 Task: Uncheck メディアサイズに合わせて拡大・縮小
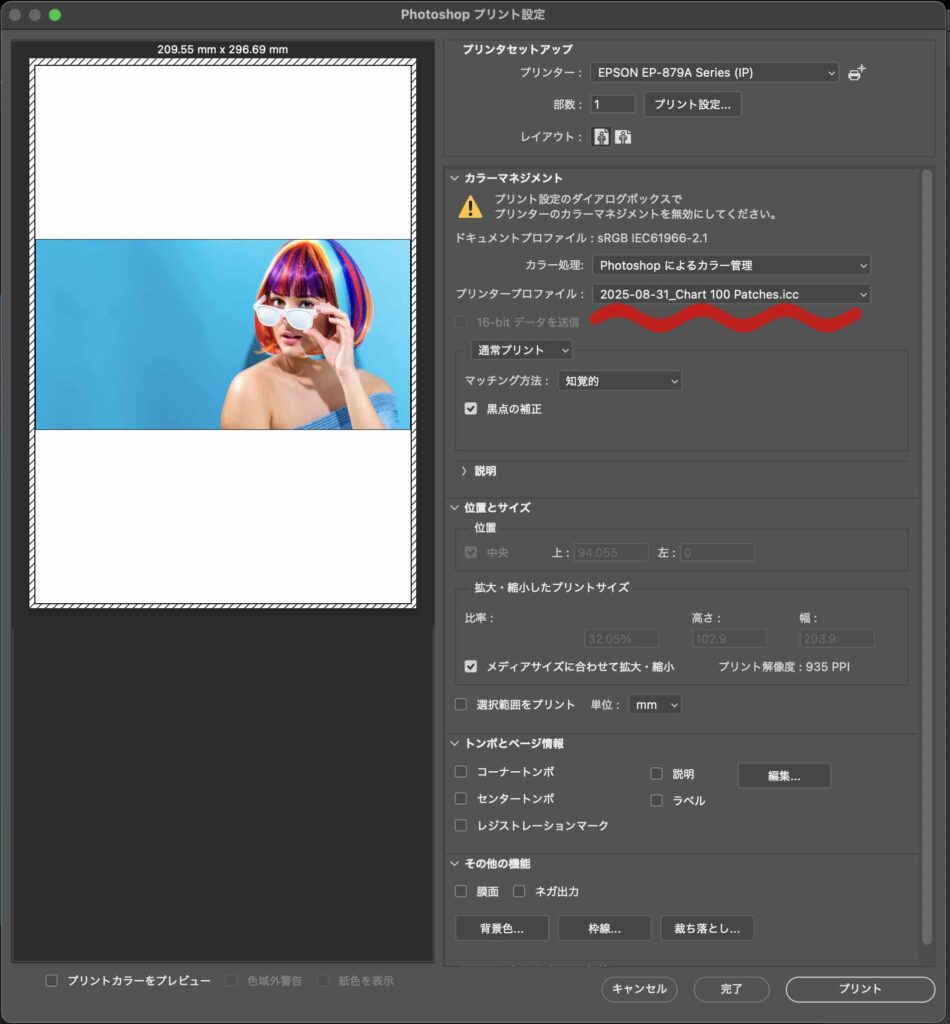[471, 667]
